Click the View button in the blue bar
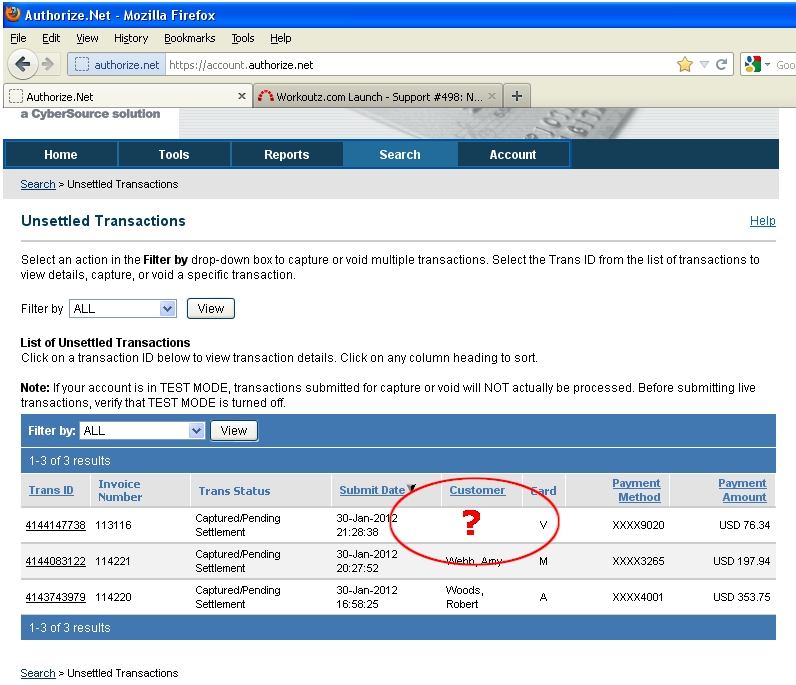This screenshot has height=685, width=796. point(234,431)
